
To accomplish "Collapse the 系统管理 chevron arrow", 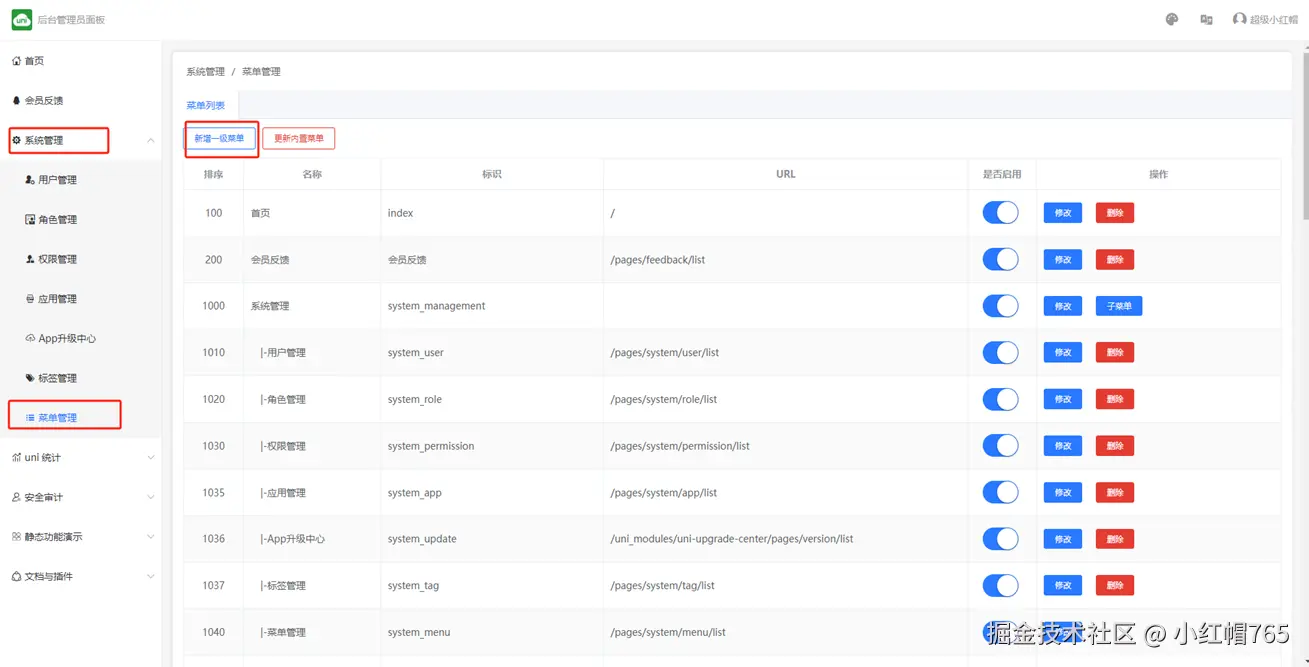I will click(x=151, y=140).
